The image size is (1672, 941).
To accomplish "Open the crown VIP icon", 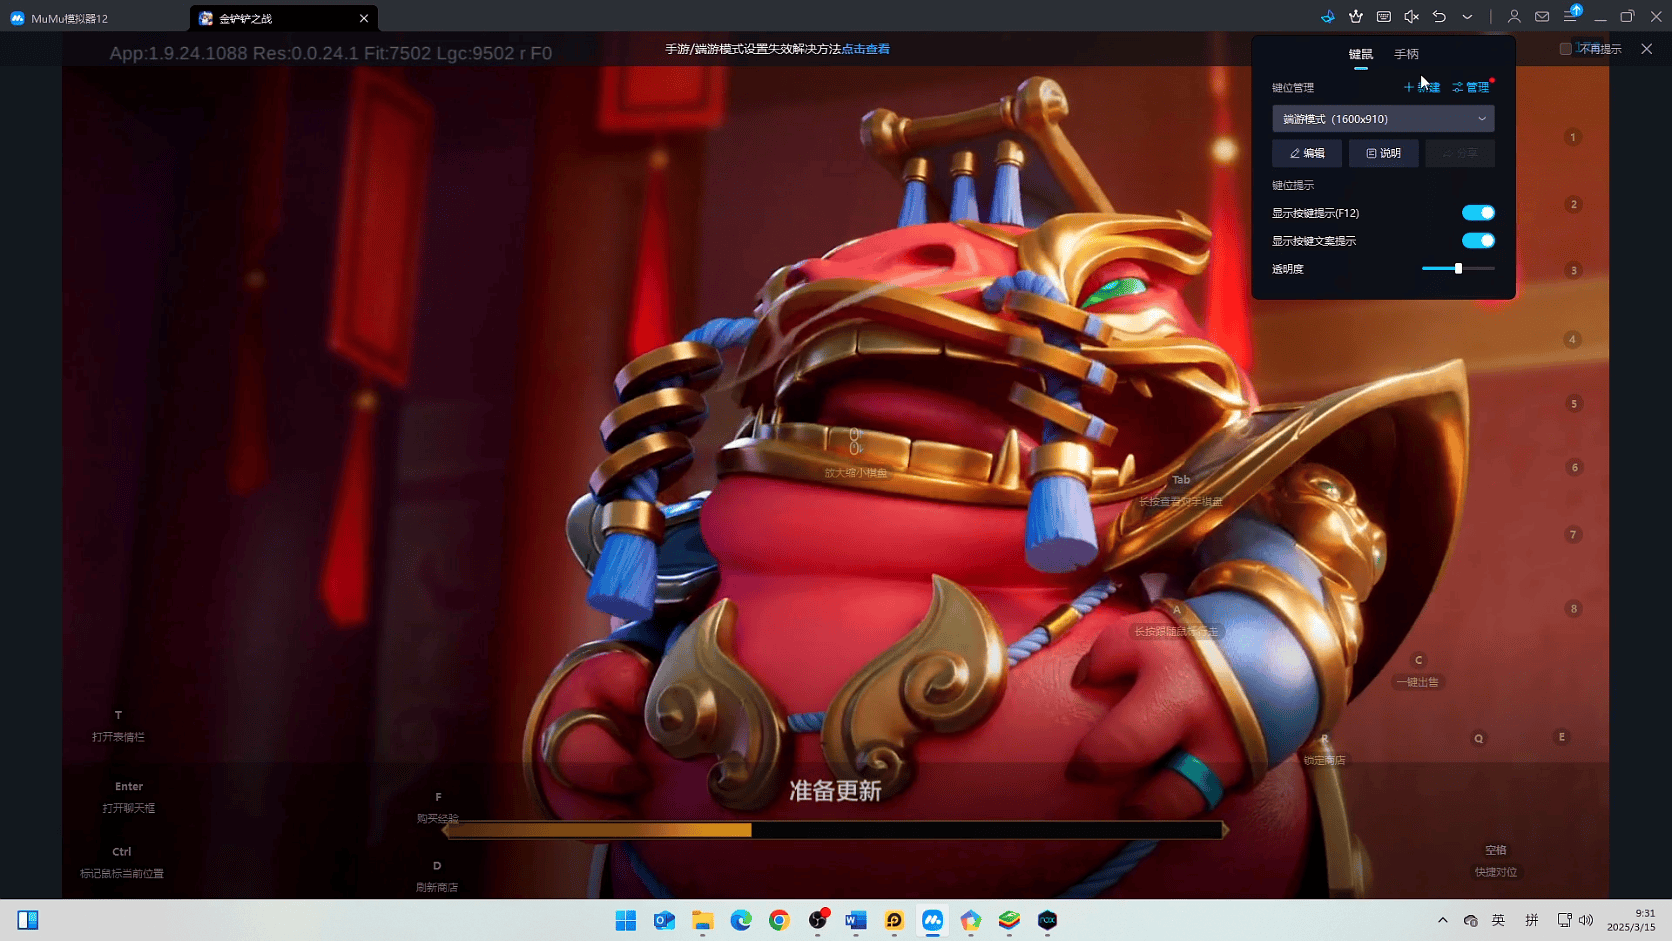I will 1355,17.
